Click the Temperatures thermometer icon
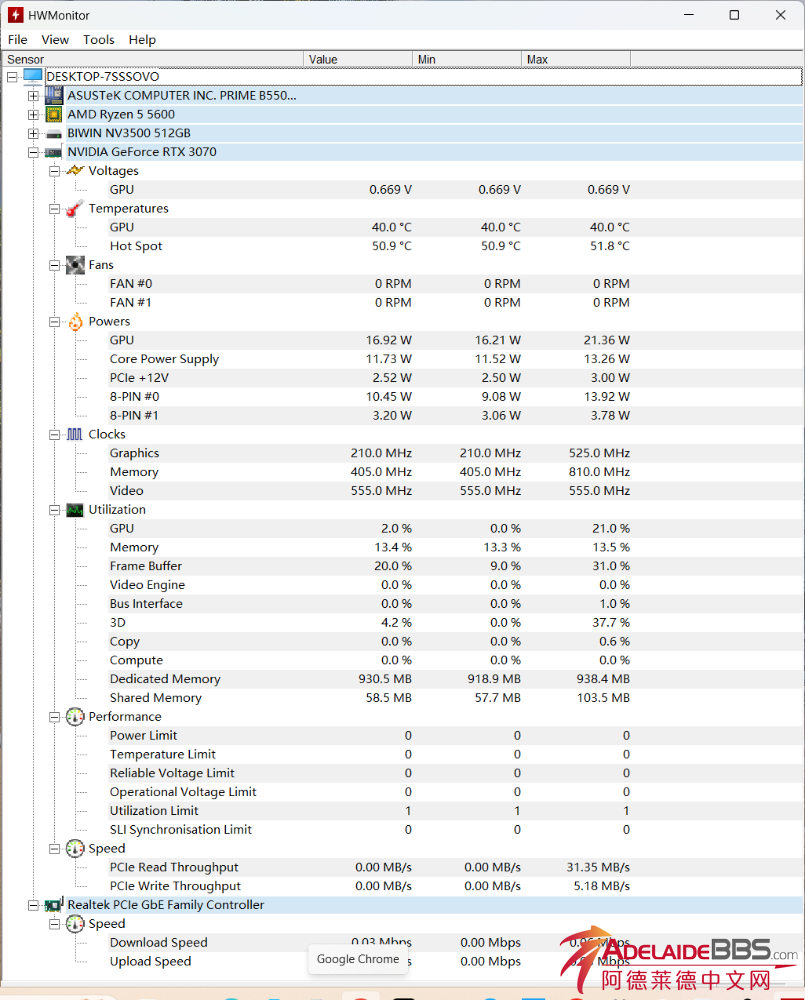Screen dimensions: 805x1000 74,208
